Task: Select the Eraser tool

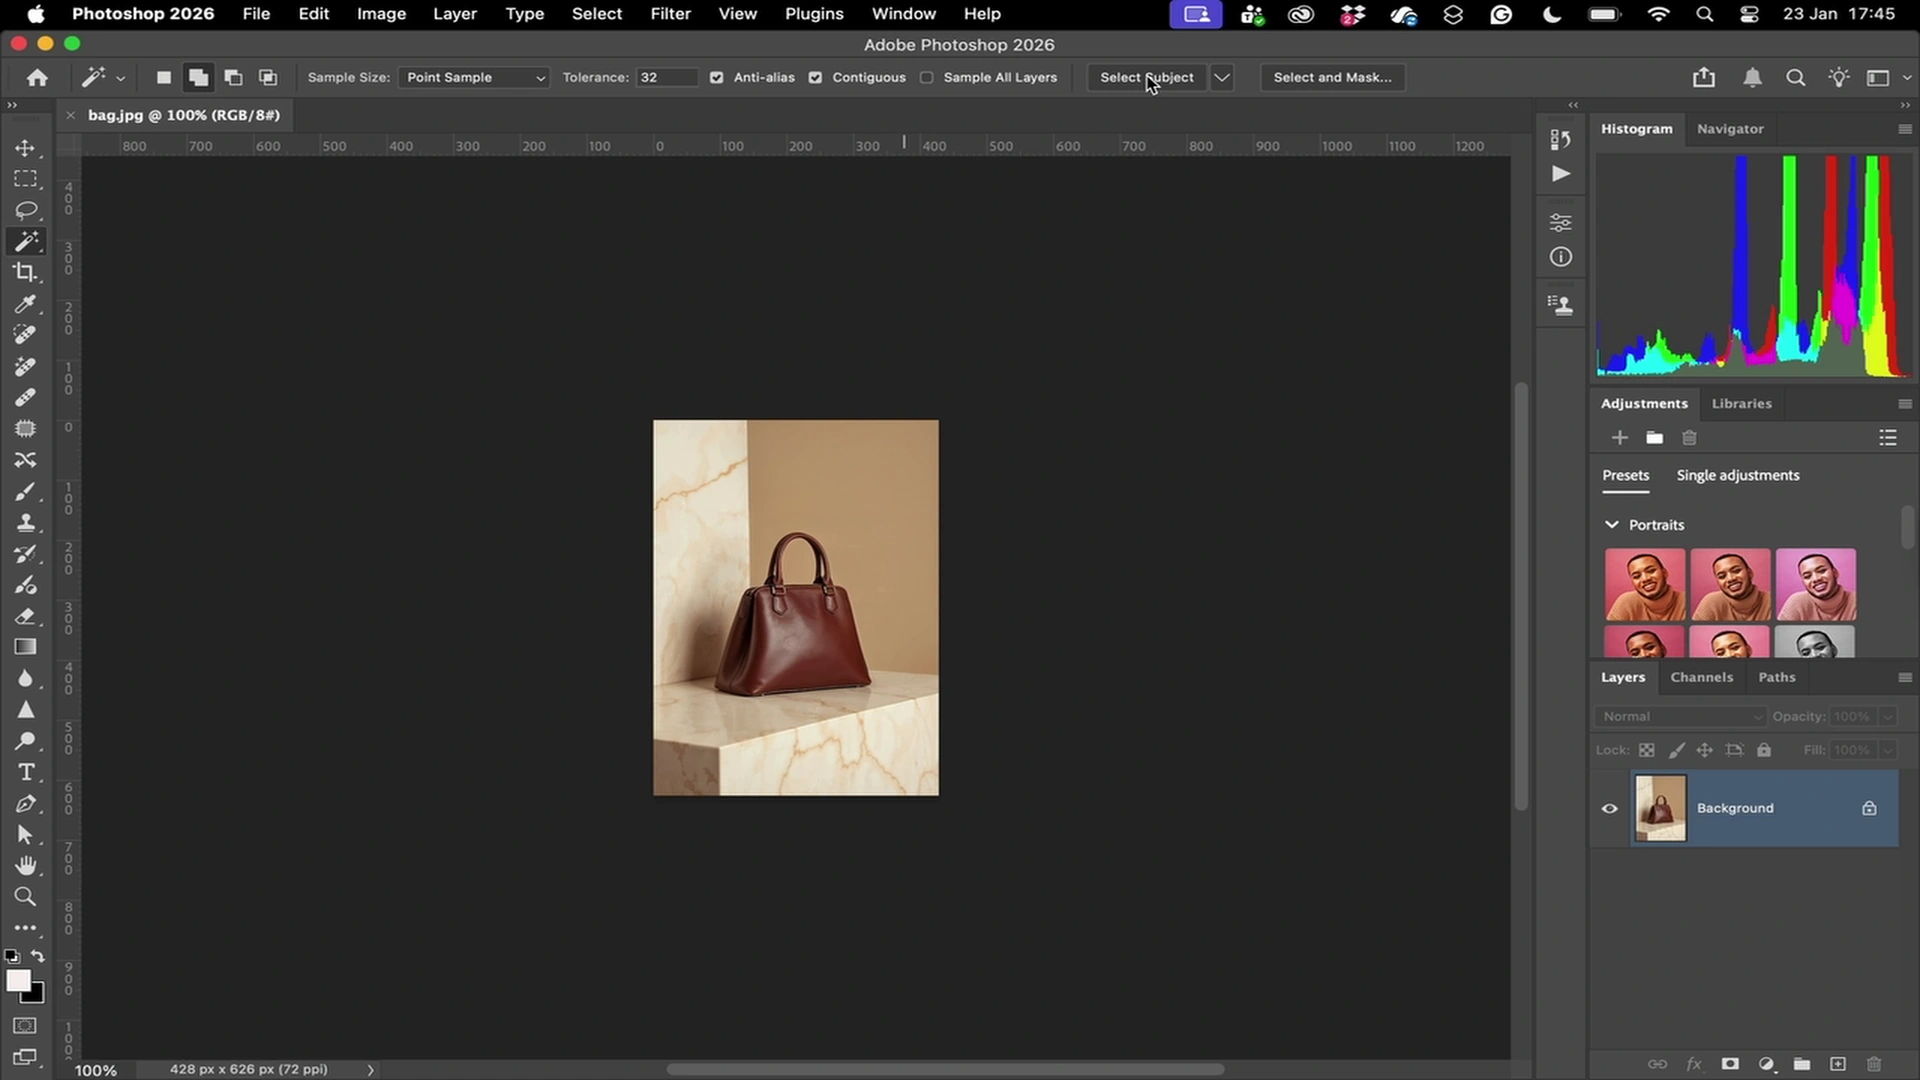Action: (26, 616)
